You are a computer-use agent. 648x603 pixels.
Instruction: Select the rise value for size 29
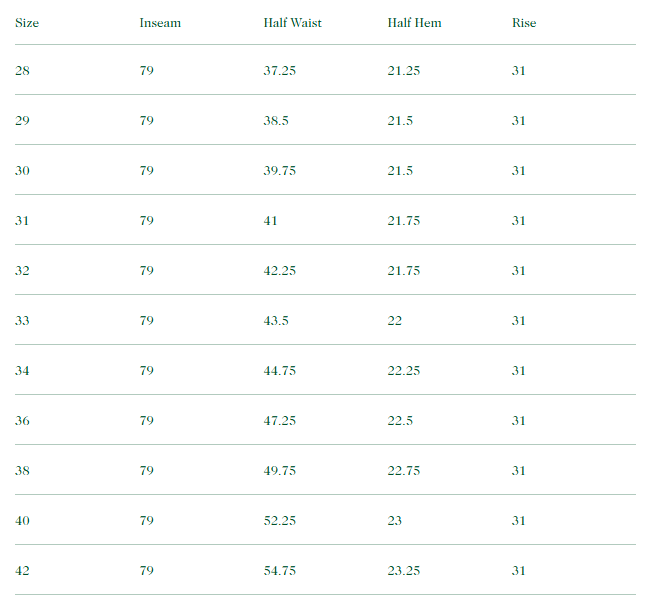(519, 121)
